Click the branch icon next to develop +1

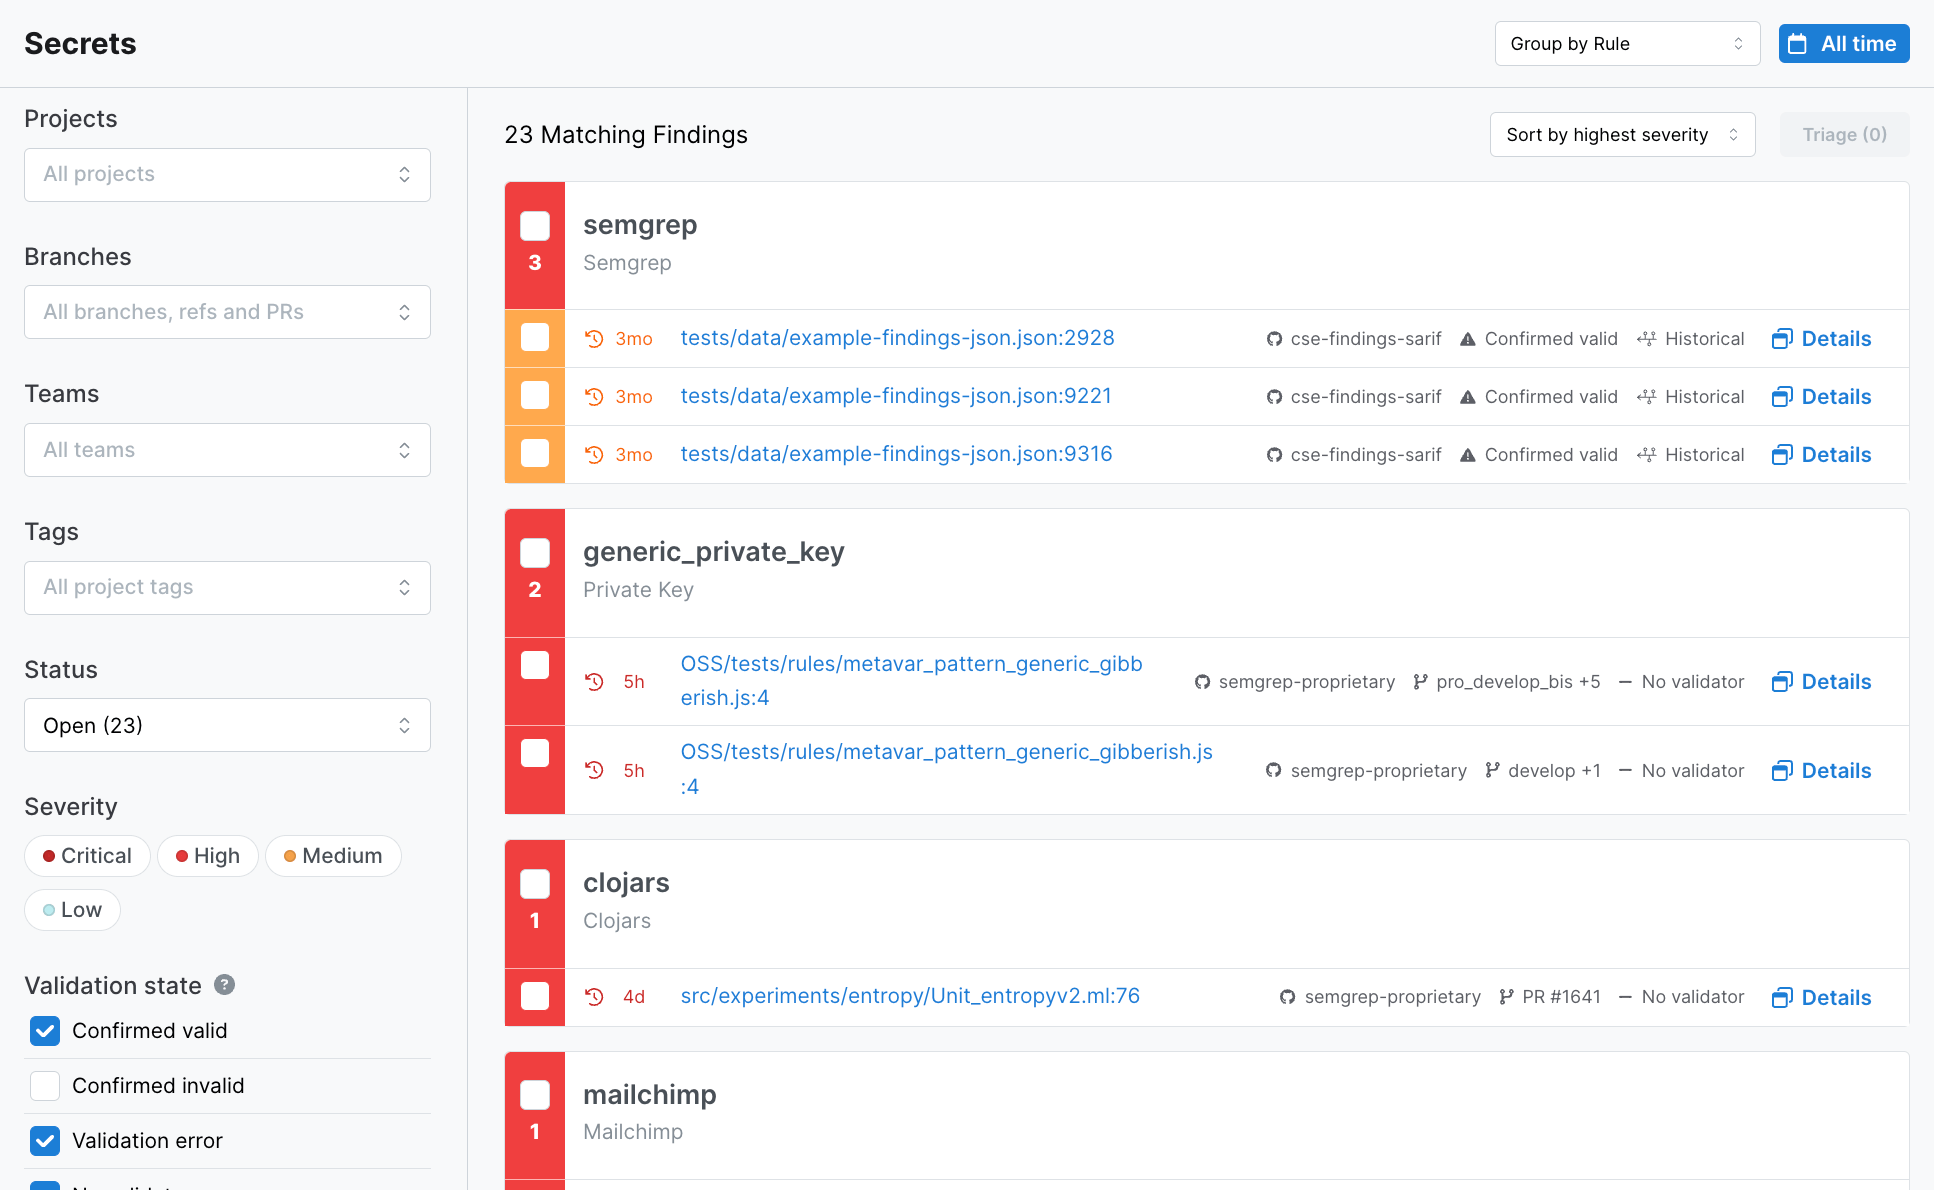pos(1492,770)
